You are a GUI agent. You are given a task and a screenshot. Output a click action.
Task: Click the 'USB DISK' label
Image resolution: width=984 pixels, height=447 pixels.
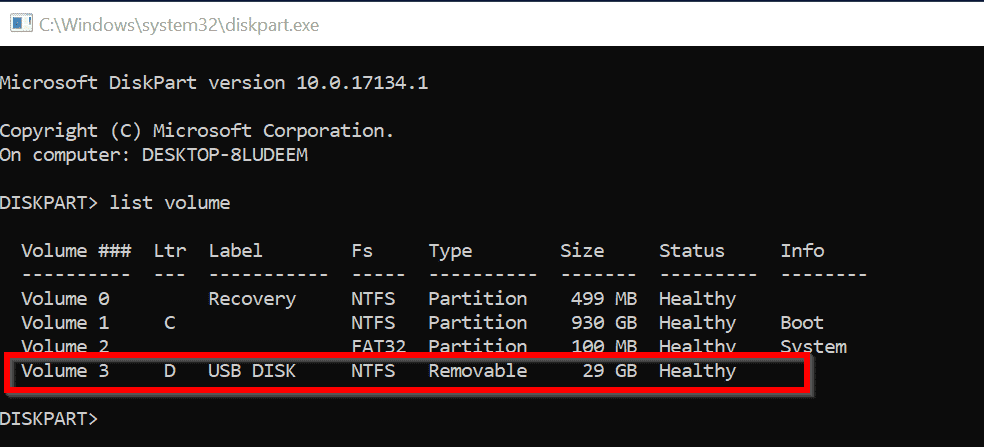coord(252,371)
